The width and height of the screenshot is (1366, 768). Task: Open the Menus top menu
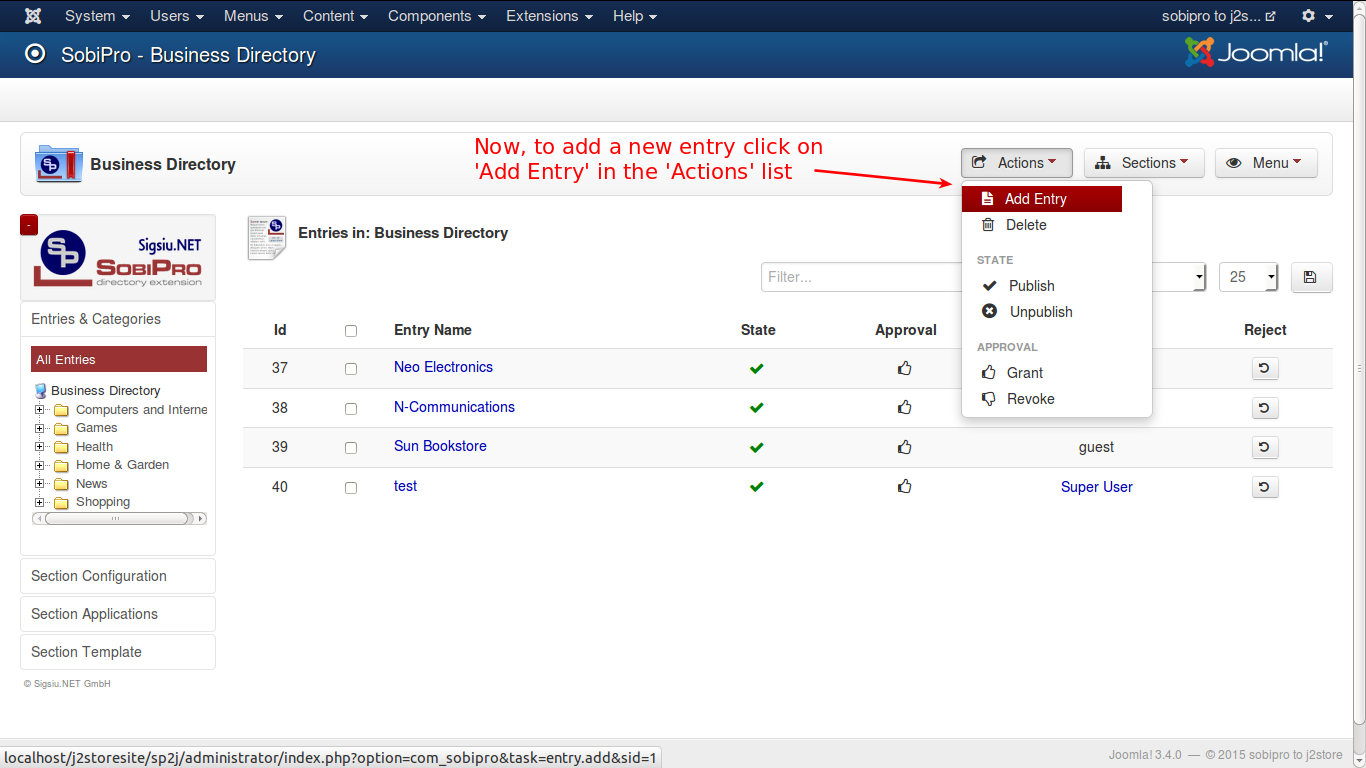(x=253, y=16)
